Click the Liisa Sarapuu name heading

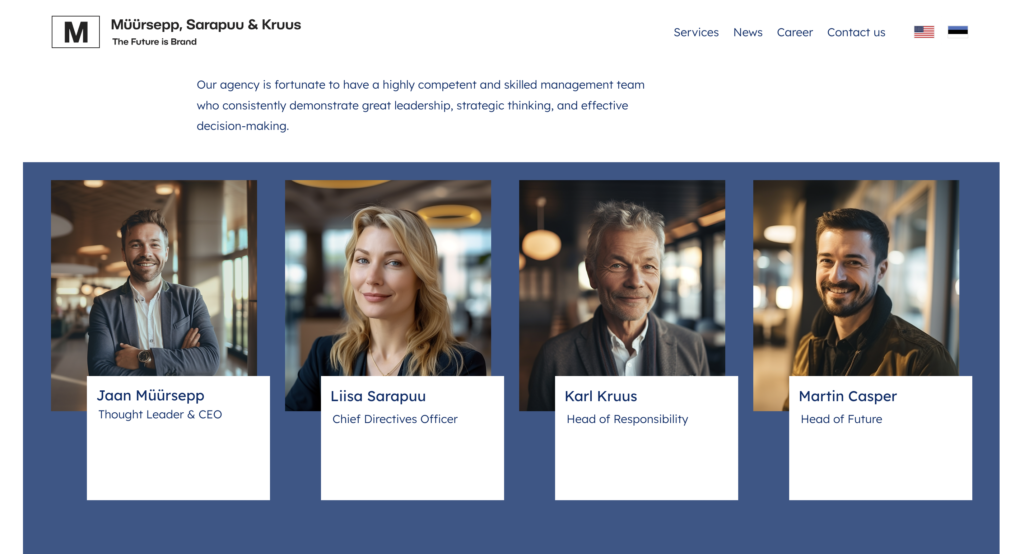(x=377, y=396)
